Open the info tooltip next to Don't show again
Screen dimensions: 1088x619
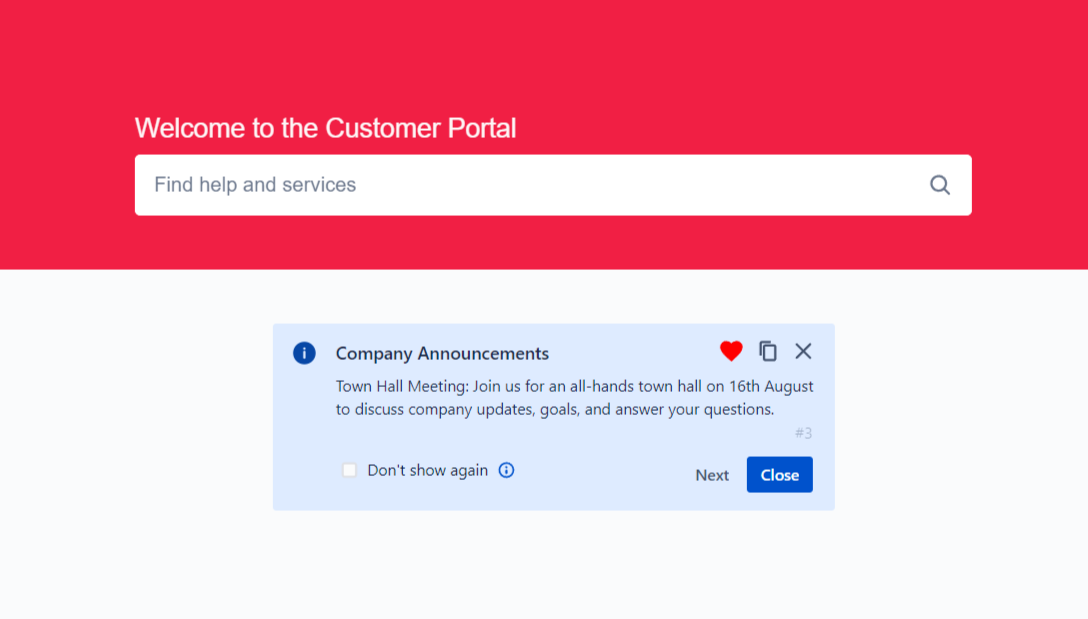[x=506, y=470]
